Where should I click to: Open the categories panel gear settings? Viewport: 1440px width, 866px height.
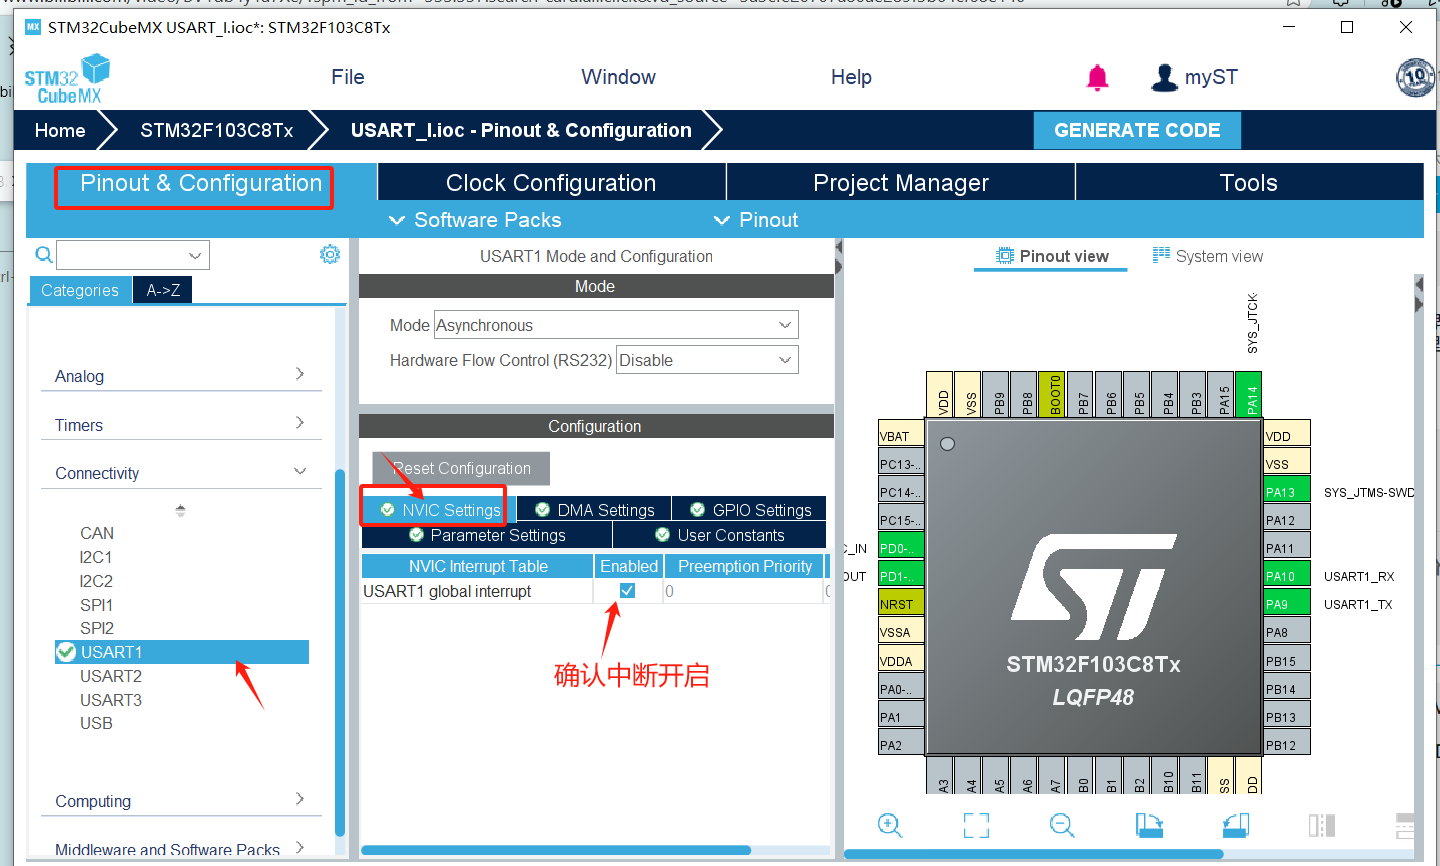click(330, 254)
